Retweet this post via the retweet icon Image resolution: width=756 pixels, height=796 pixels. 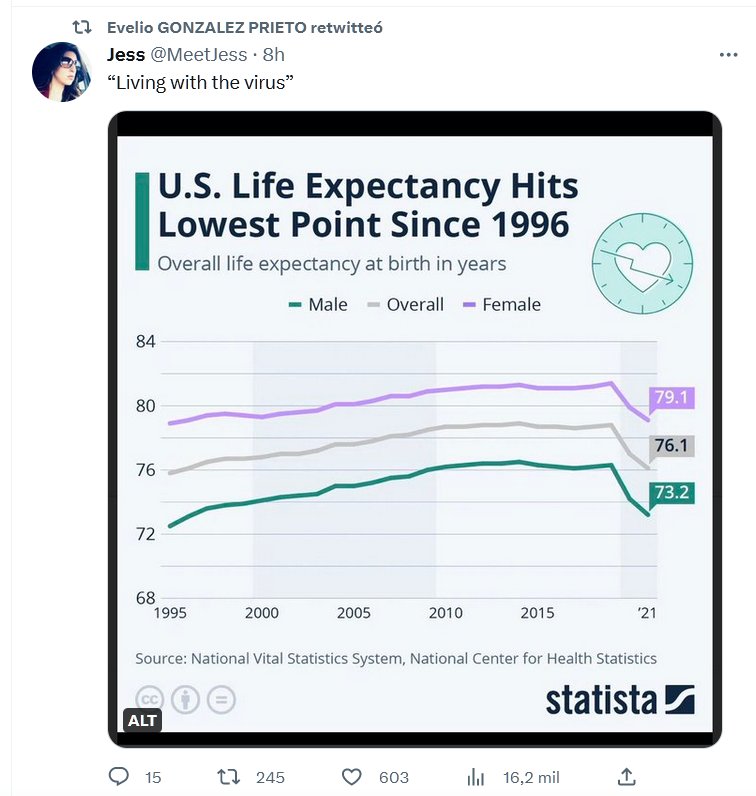tap(229, 776)
